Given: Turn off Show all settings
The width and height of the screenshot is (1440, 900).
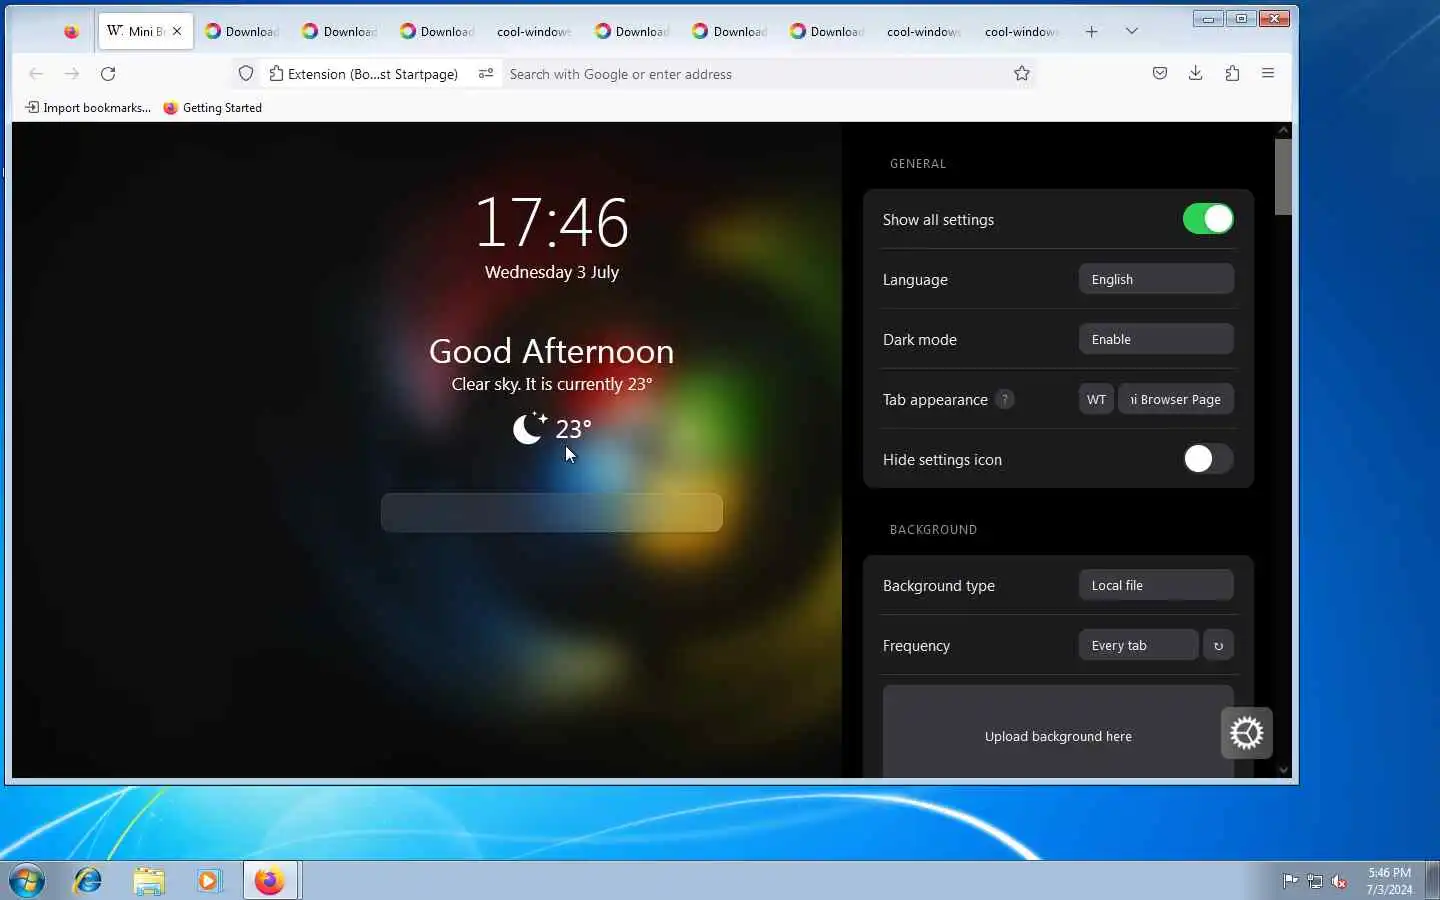Looking at the screenshot, I should click(x=1207, y=219).
